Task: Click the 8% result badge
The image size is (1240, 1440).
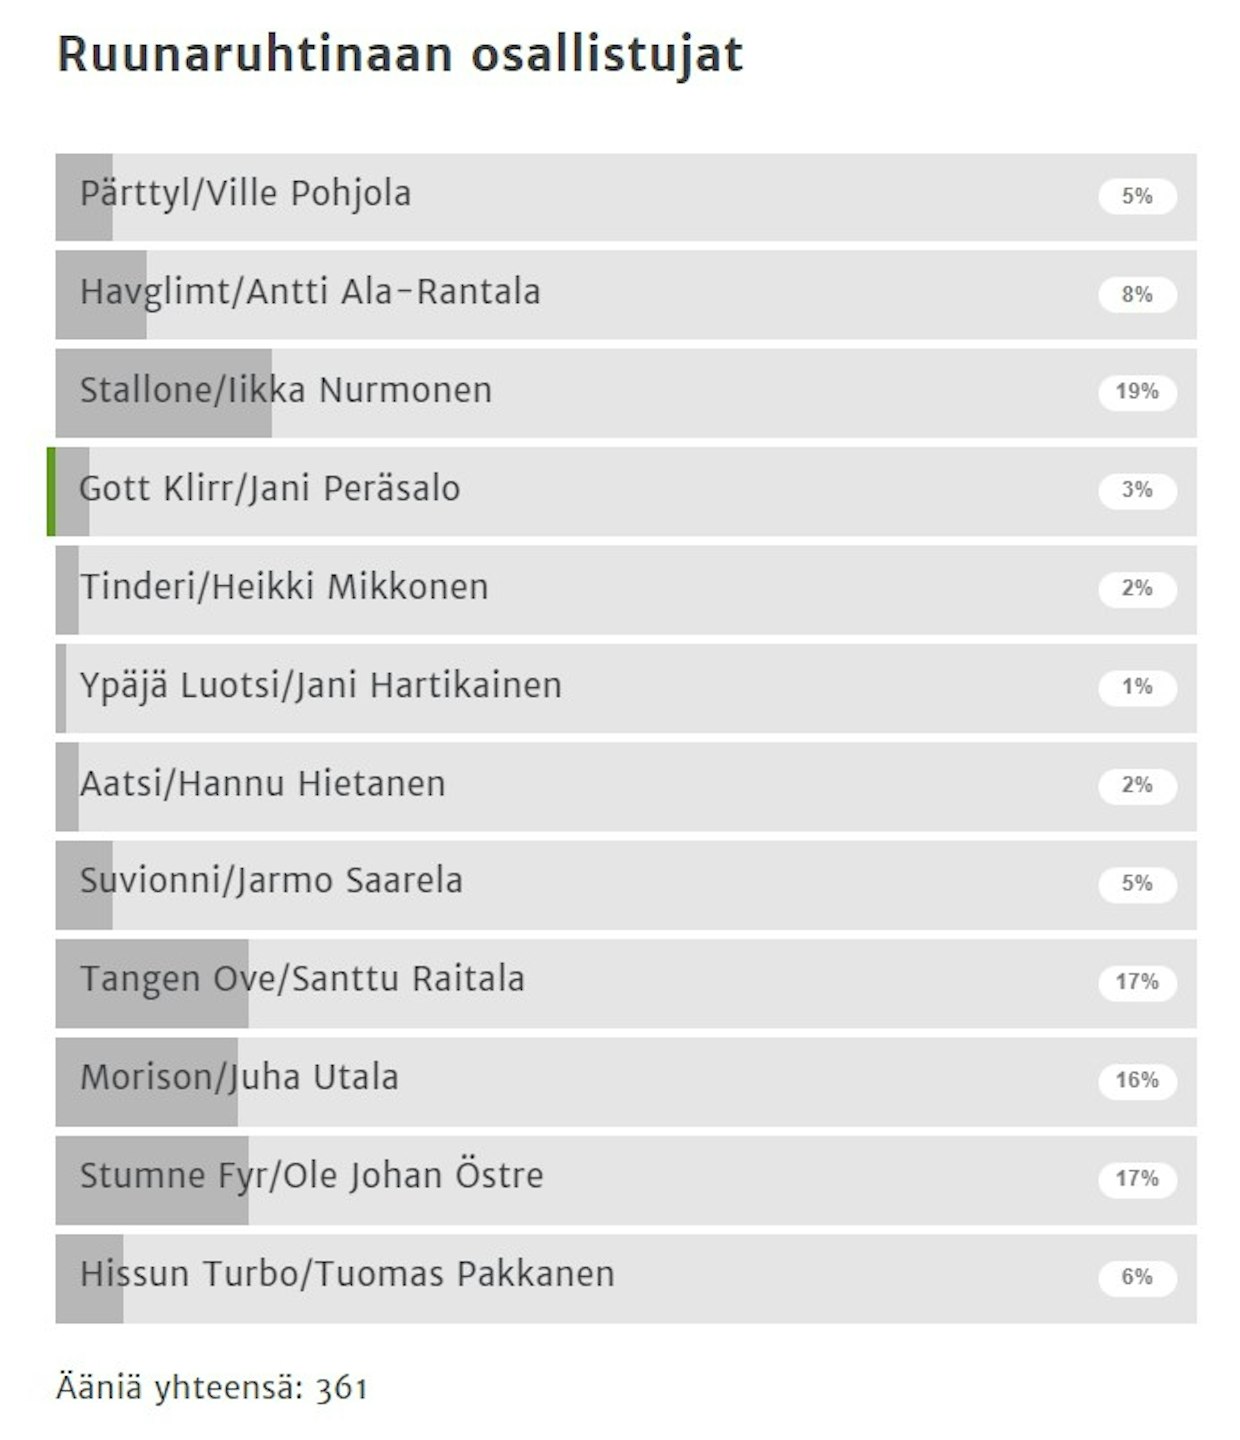Action: click(1137, 295)
